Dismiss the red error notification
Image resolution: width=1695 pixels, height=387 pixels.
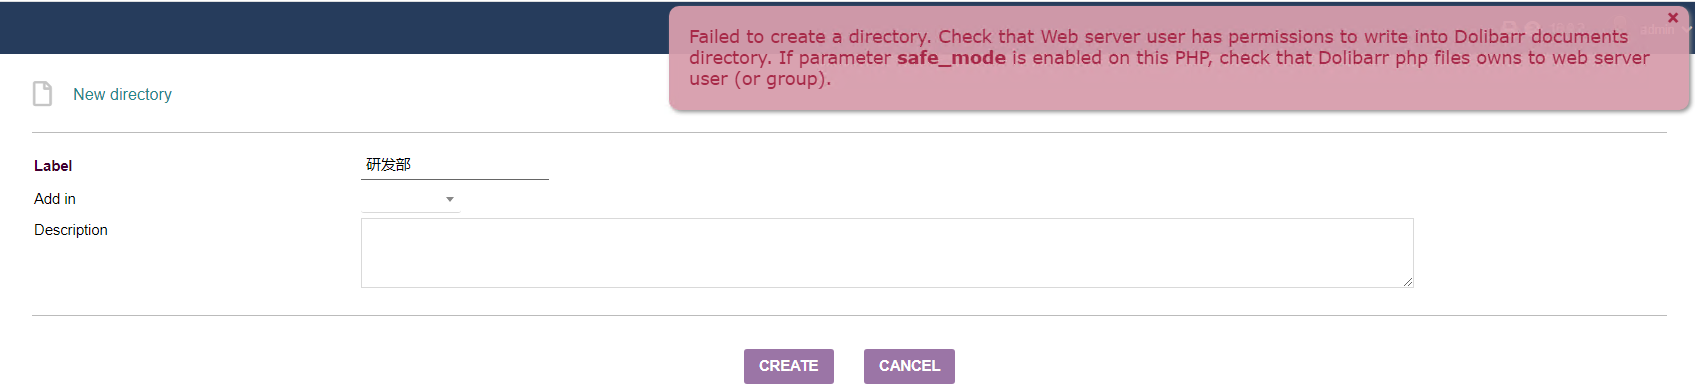click(x=1673, y=18)
